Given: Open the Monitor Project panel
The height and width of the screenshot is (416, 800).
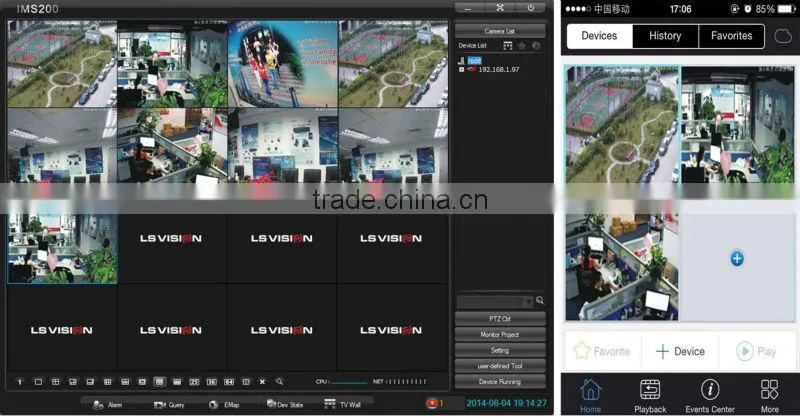Looking at the screenshot, I should tap(499, 335).
